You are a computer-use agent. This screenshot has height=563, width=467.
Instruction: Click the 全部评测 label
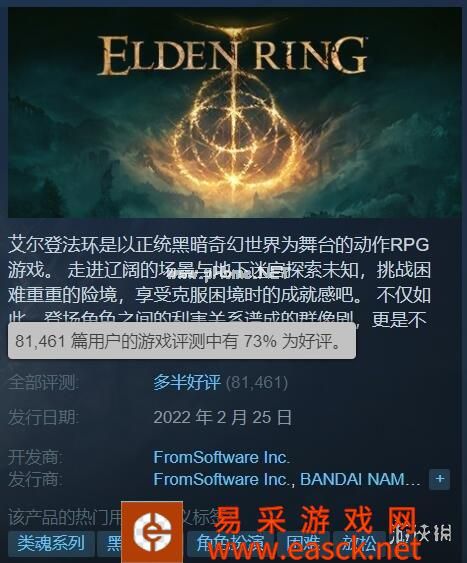pyautogui.click(x=43, y=383)
